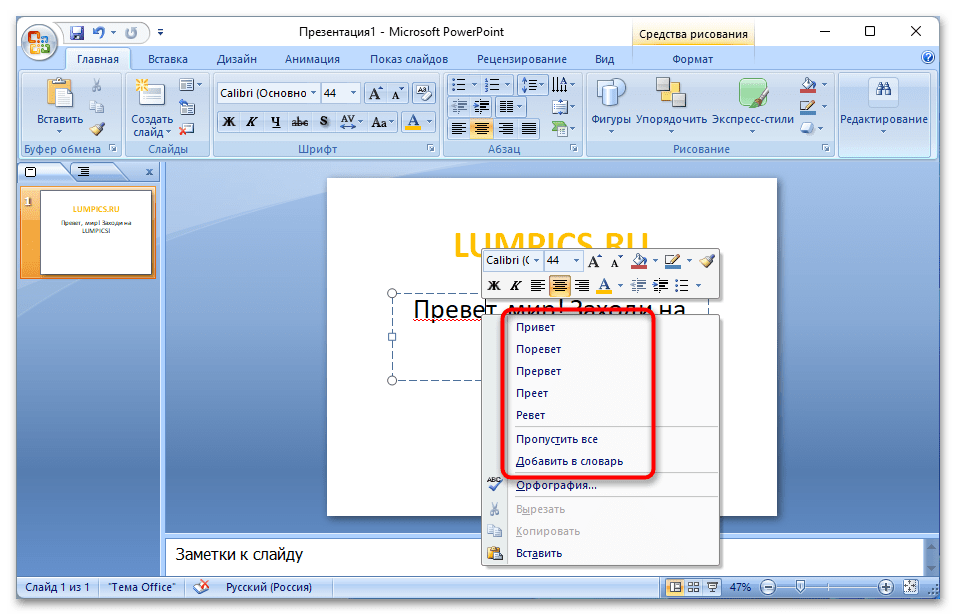
Task: Toggle italic (К) in the mini toolbar
Action: pyautogui.click(x=517, y=286)
